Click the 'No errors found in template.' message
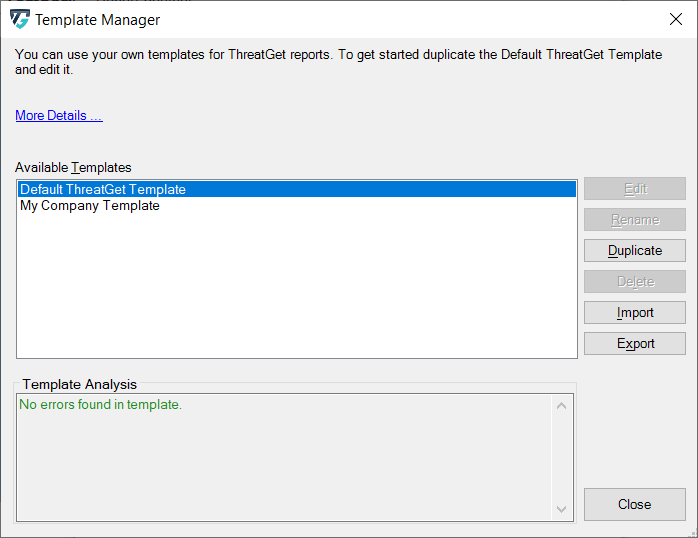This screenshot has height=538, width=698. tap(101, 405)
